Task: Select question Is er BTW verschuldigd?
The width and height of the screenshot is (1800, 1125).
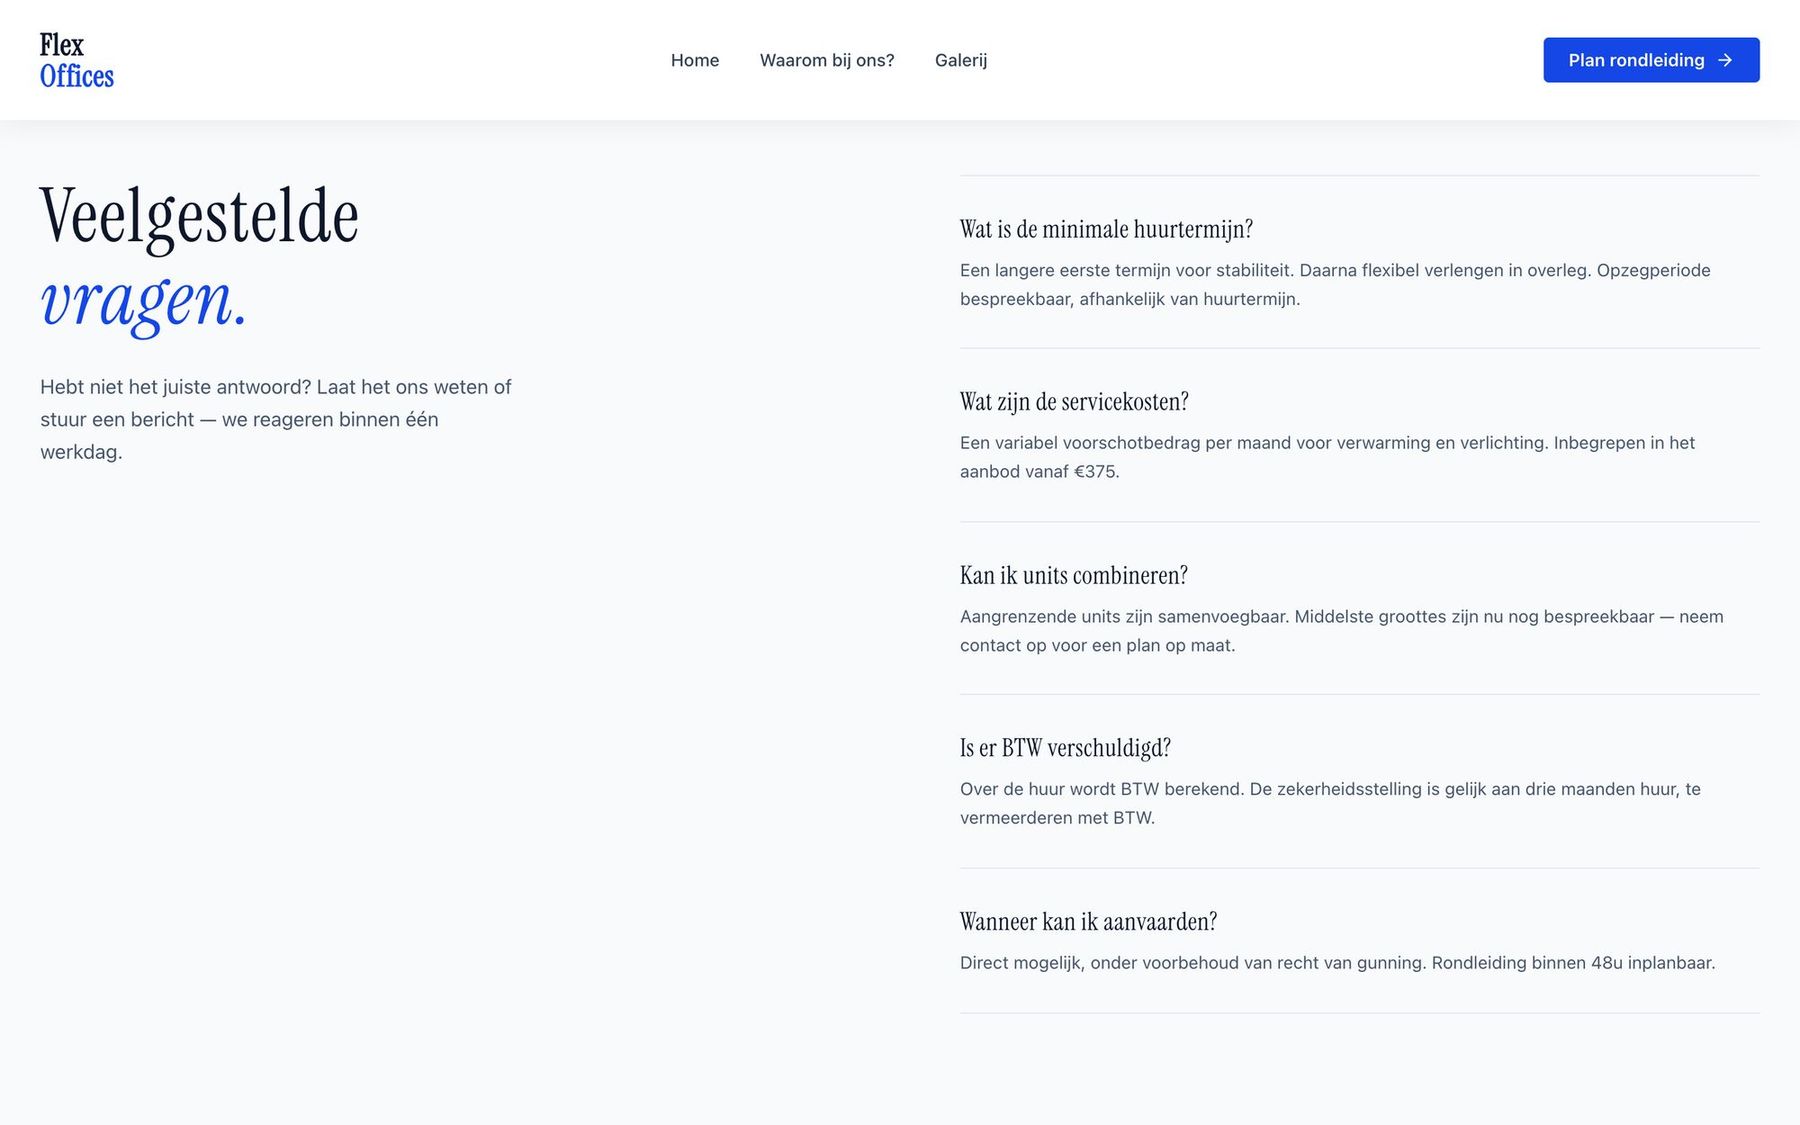Action: point(1065,748)
